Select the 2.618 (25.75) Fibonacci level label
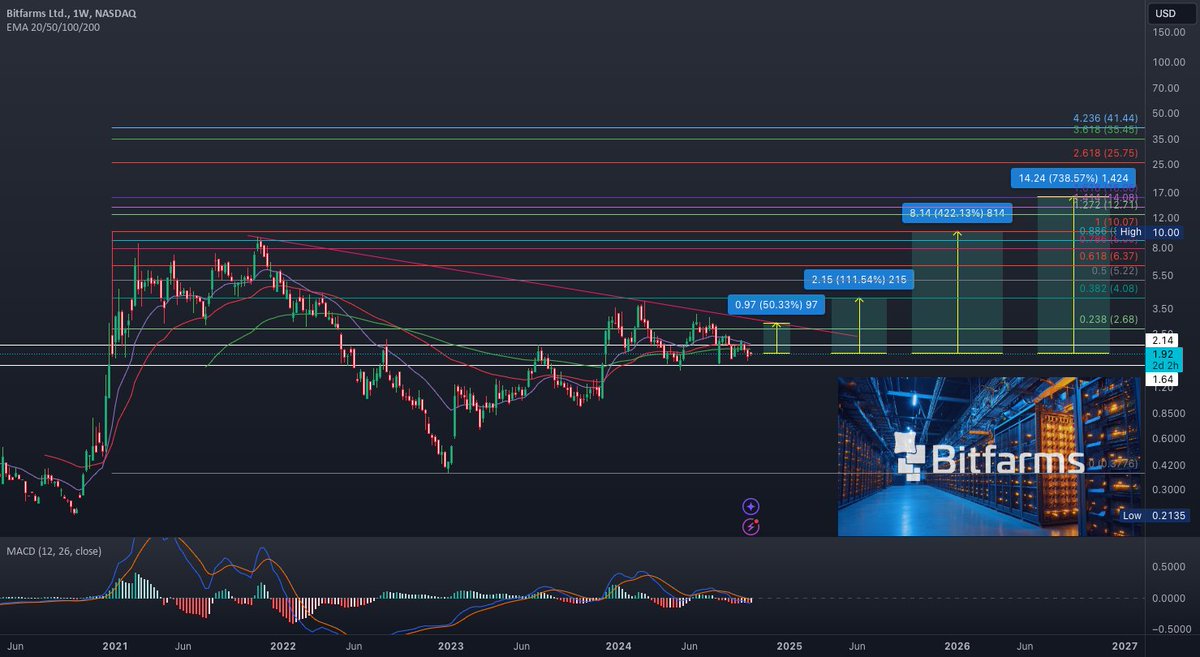This screenshot has height=657, width=1200. coord(1106,153)
